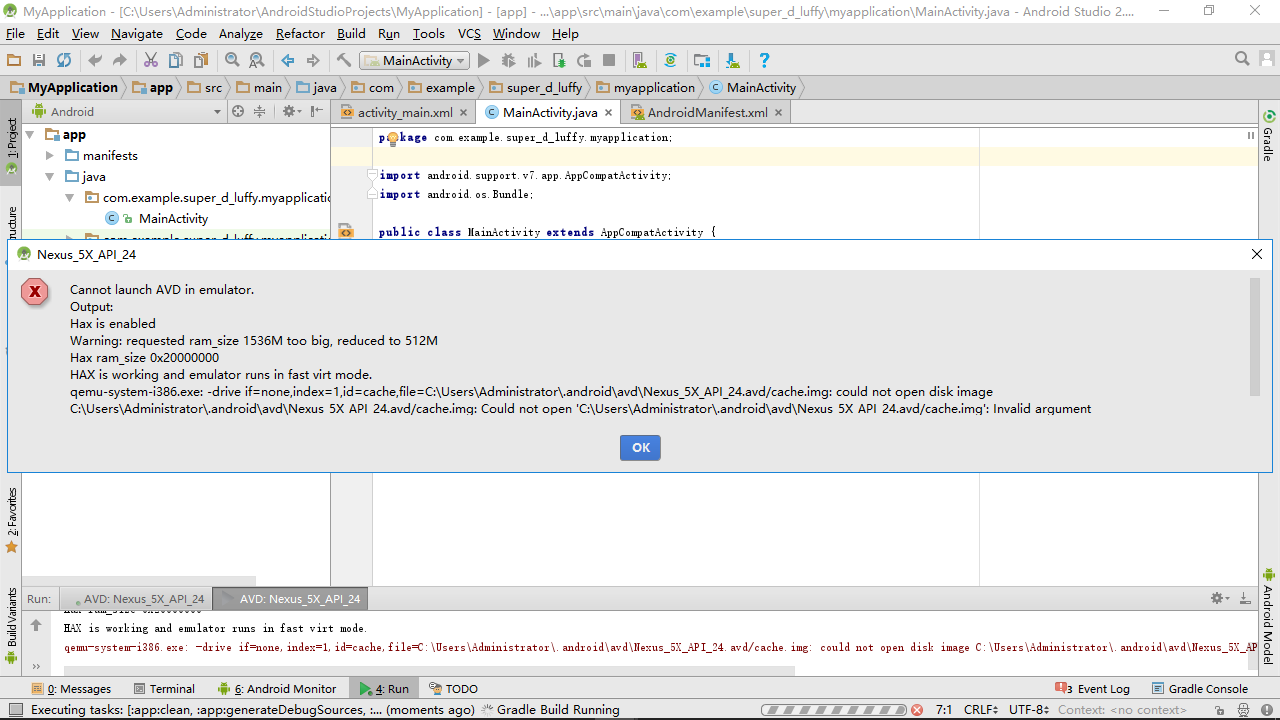Click the collapse all icon in Project panel
The image size is (1280, 720).
(x=260, y=112)
